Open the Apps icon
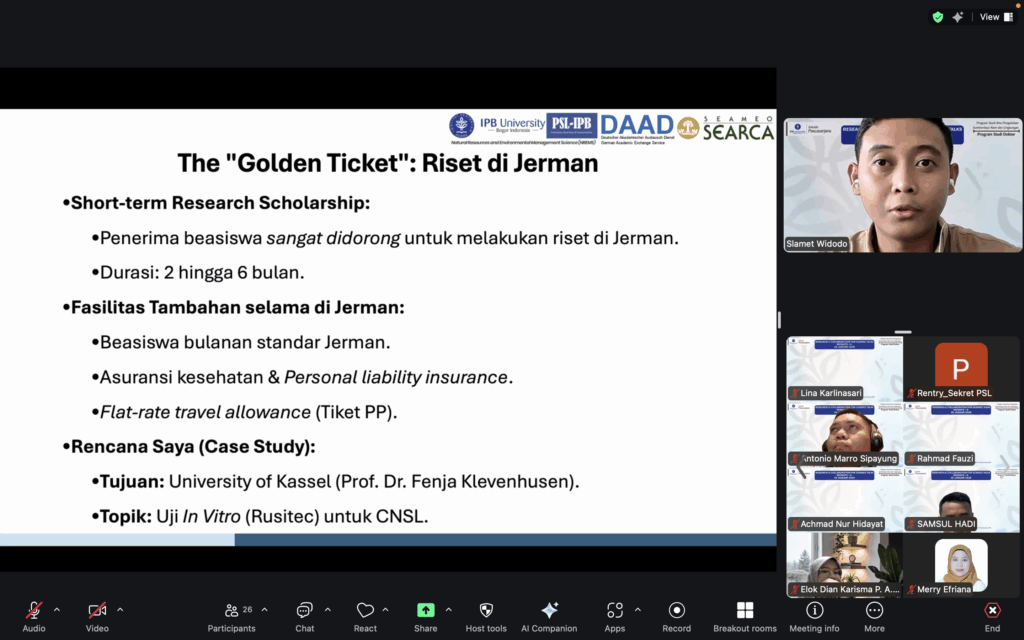1024x640 pixels. (614, 611)
